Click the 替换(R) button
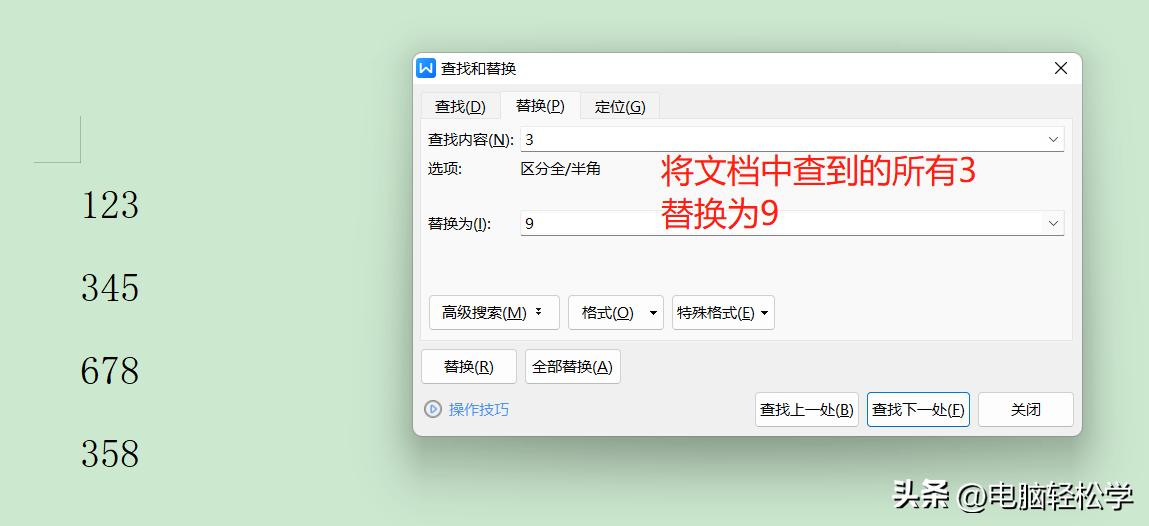Image resolution: width=1149 pixels, height=526 pixels. point(469,366)
